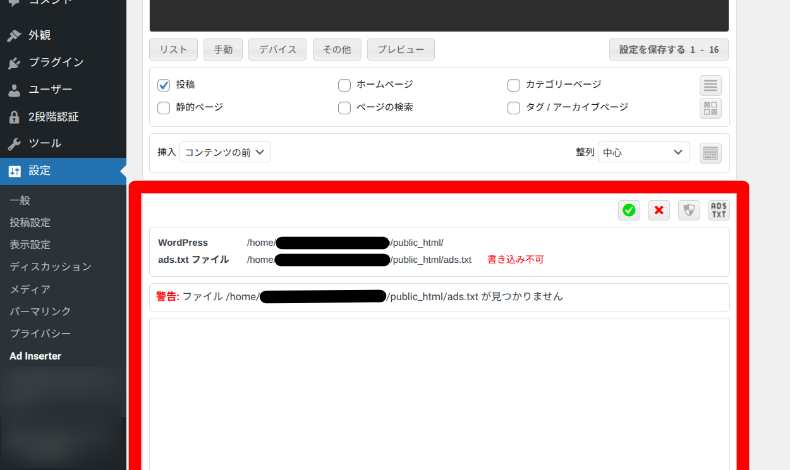Click the ads.txt ファイル label
Viewport: 790px width, 470px height.
(x=193, y=260)
